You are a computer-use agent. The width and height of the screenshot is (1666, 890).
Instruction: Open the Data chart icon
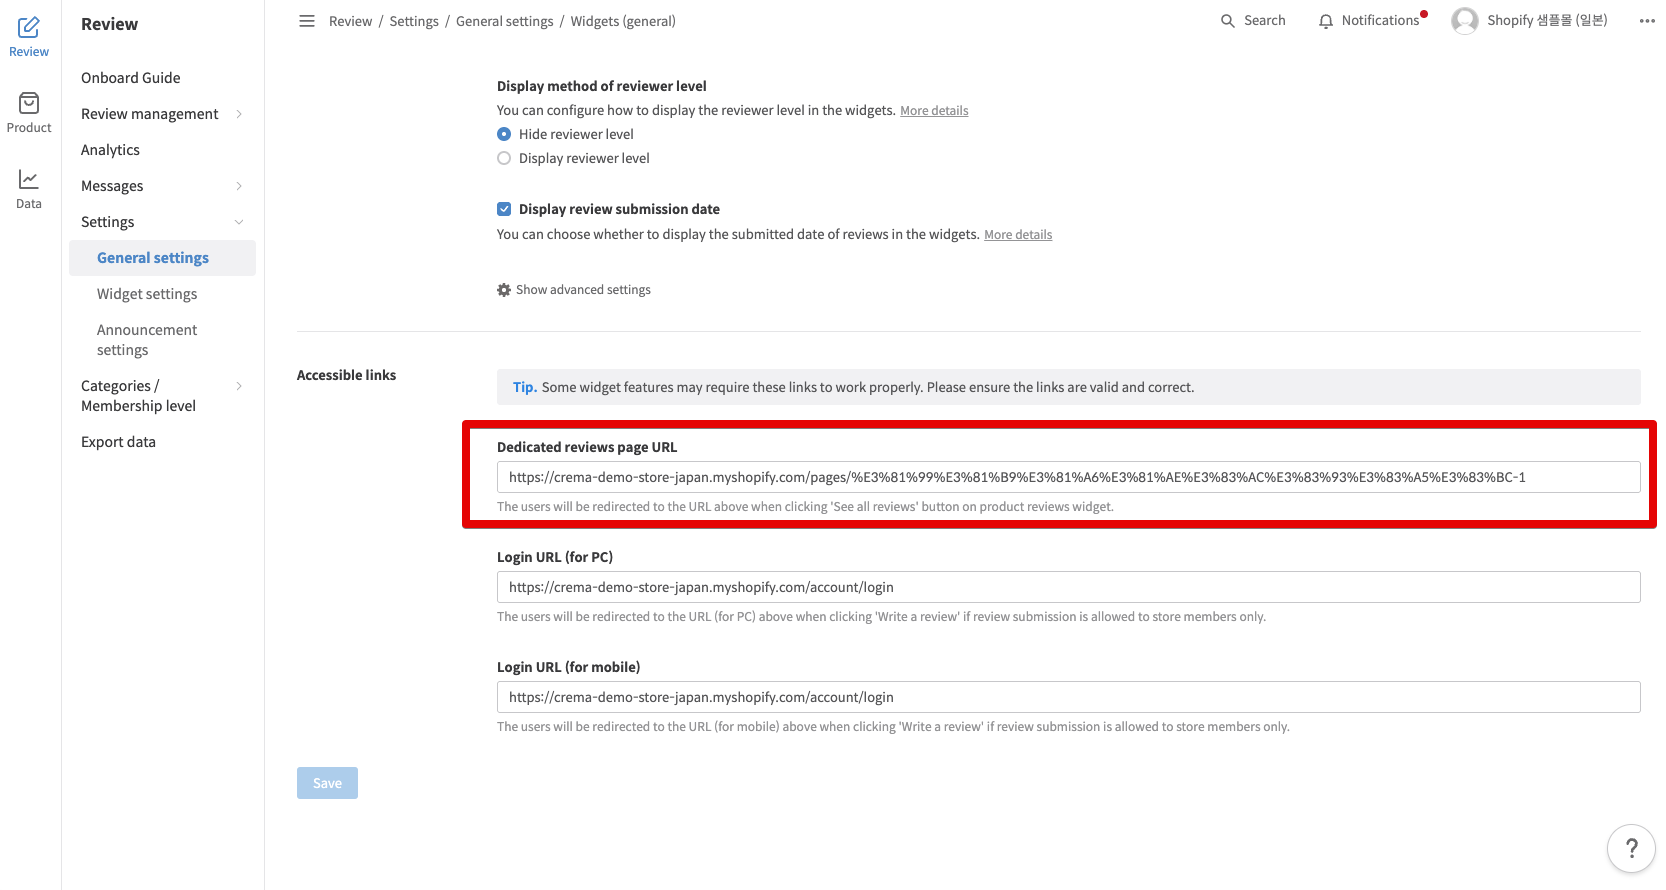point(29,180)
